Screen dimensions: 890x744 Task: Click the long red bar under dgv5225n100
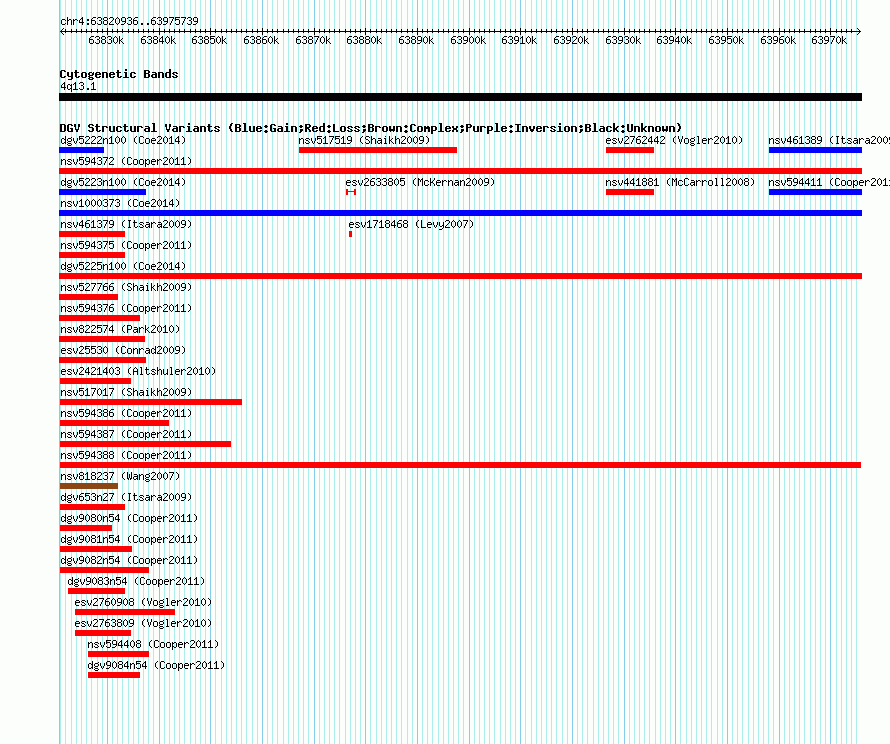point(460,276)
